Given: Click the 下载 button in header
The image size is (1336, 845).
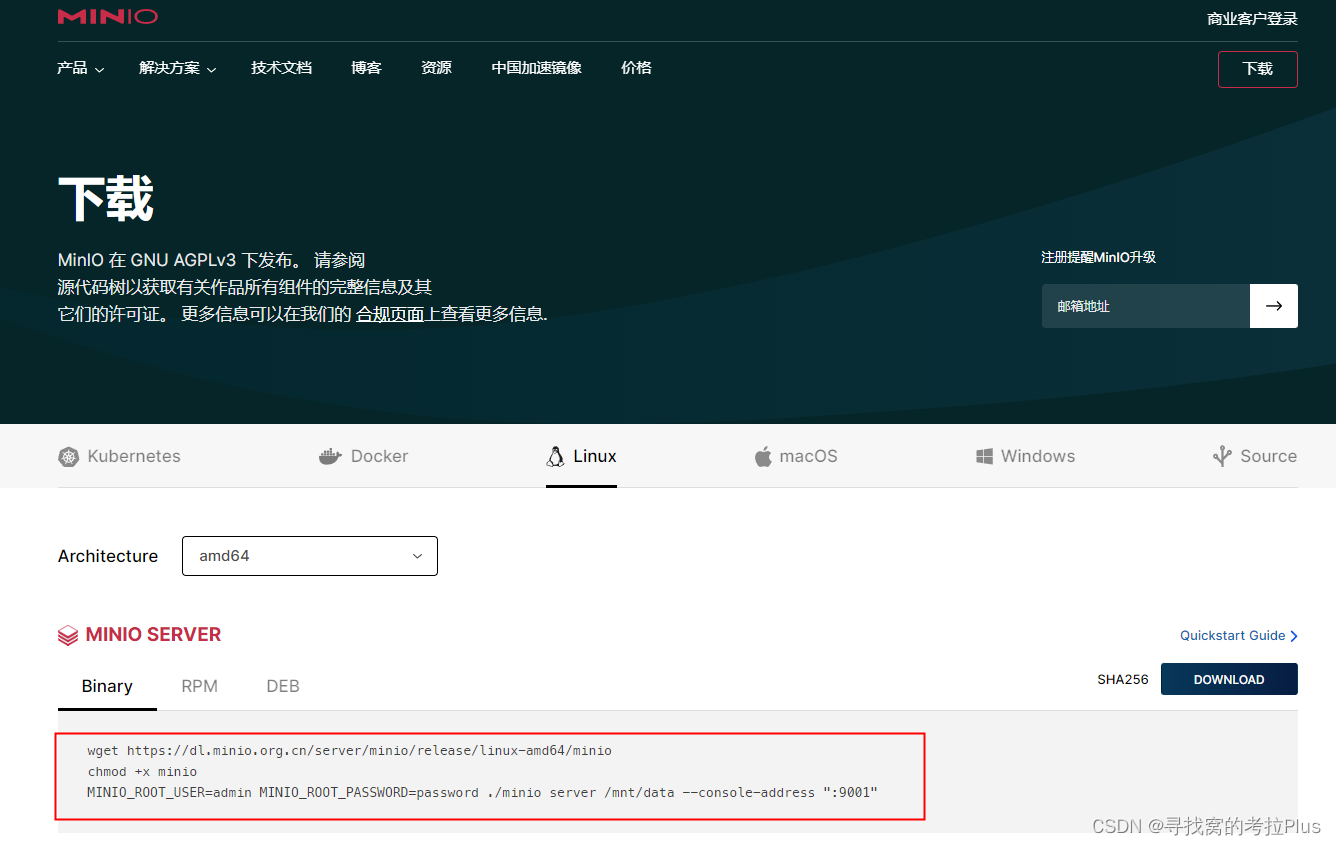Looking at the screenshot, I should pyautogui.click(x=1258, y=69).
